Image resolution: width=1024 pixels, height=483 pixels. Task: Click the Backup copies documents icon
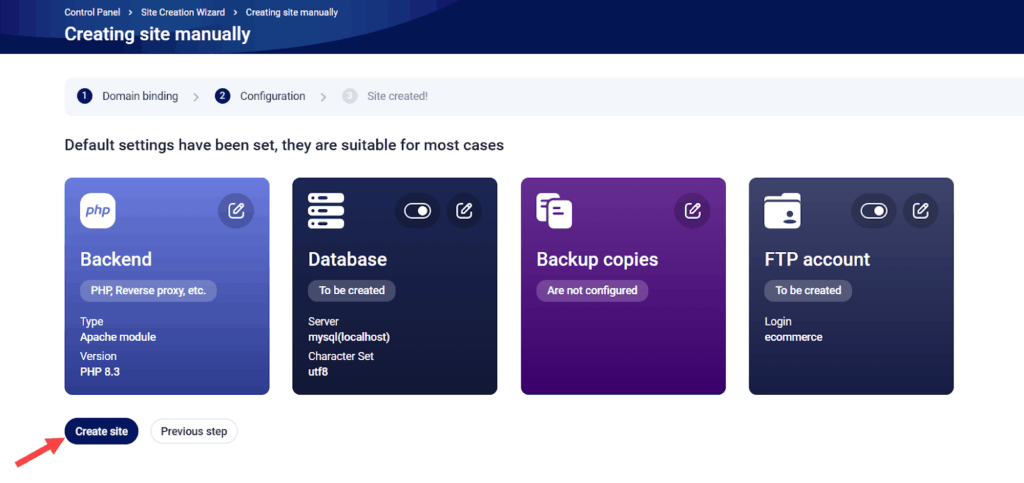pos(554,211)
